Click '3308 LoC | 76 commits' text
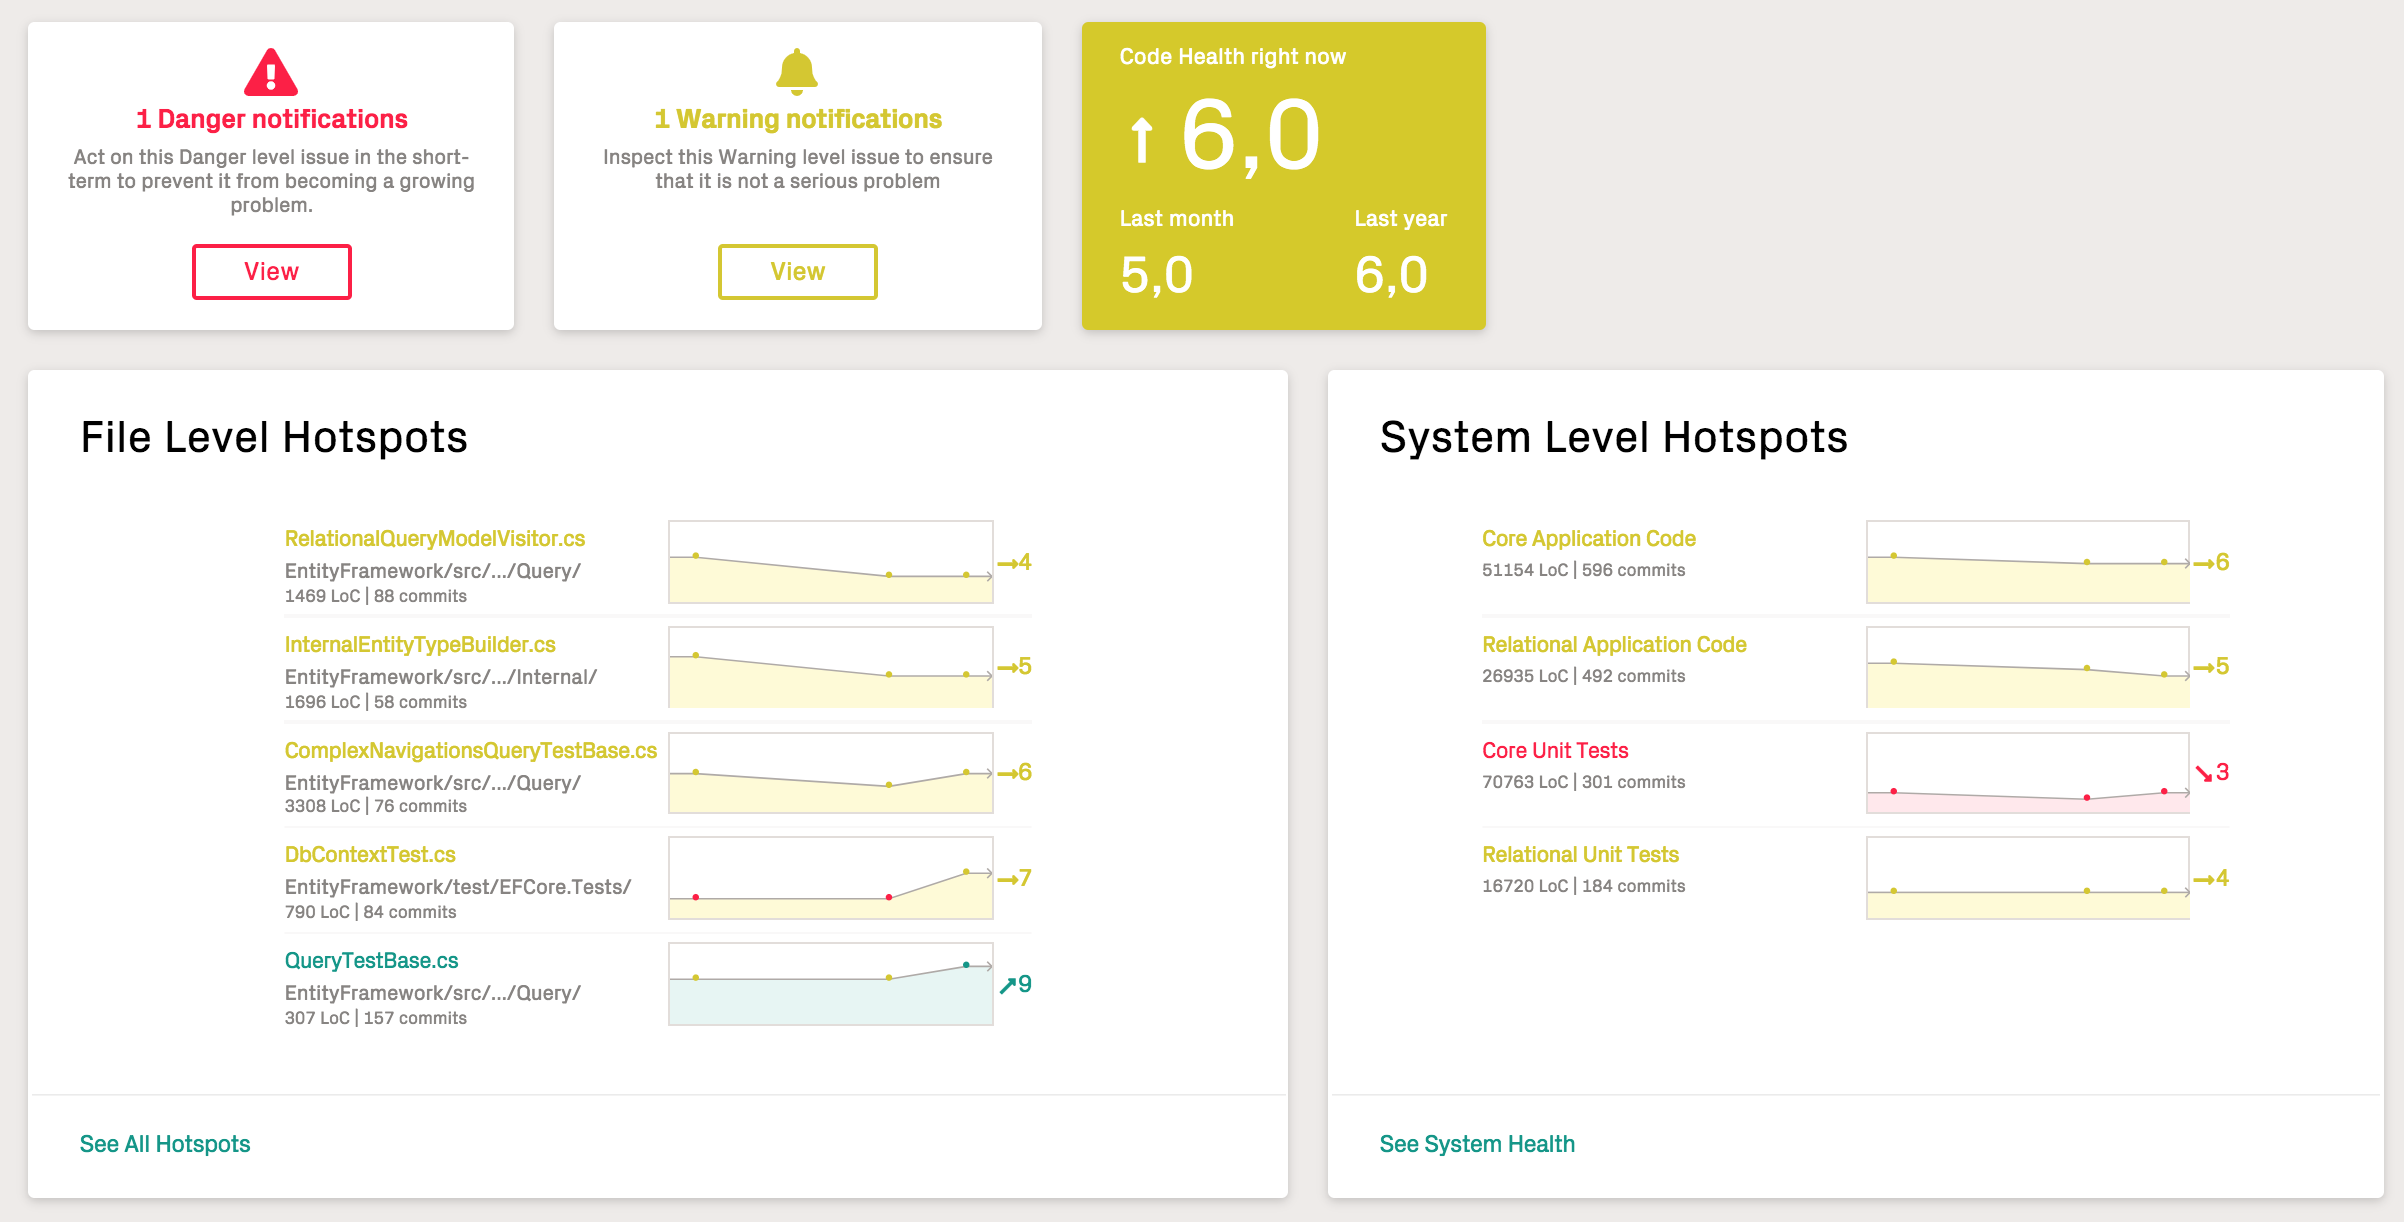The image size is (2404, 1222). coord(376,806)
